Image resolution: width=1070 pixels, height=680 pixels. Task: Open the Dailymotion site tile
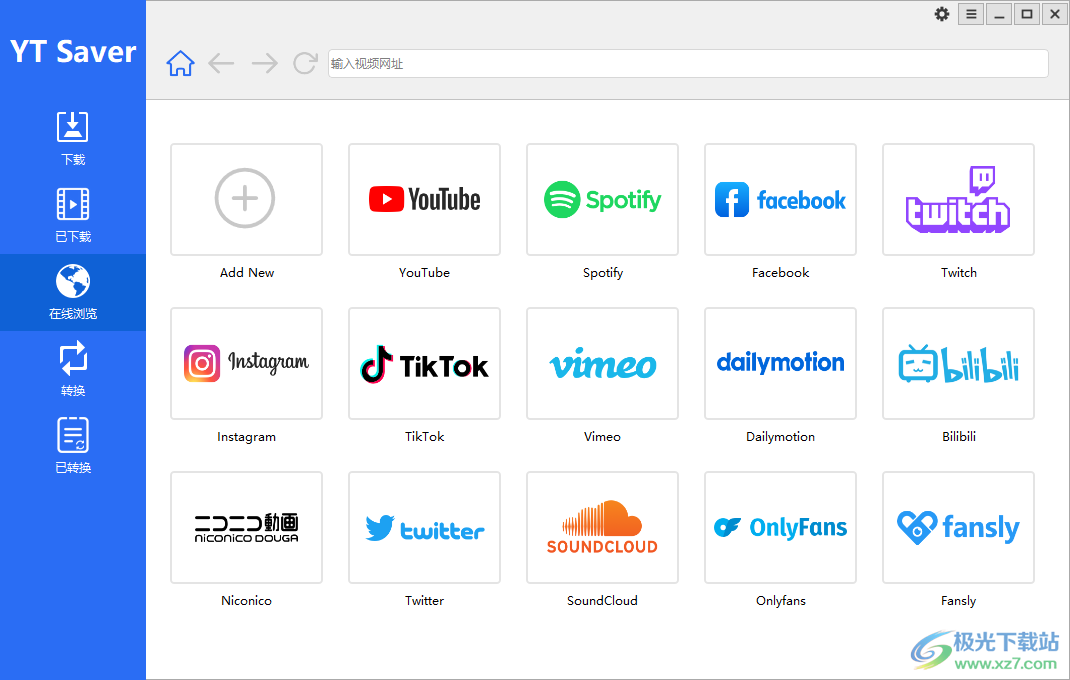click(x=781, y=363)
